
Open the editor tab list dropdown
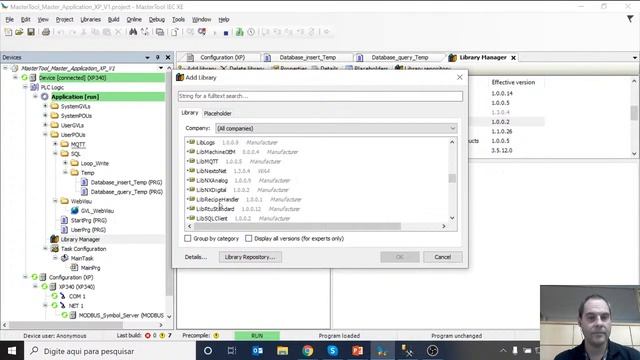pos(635,58)
